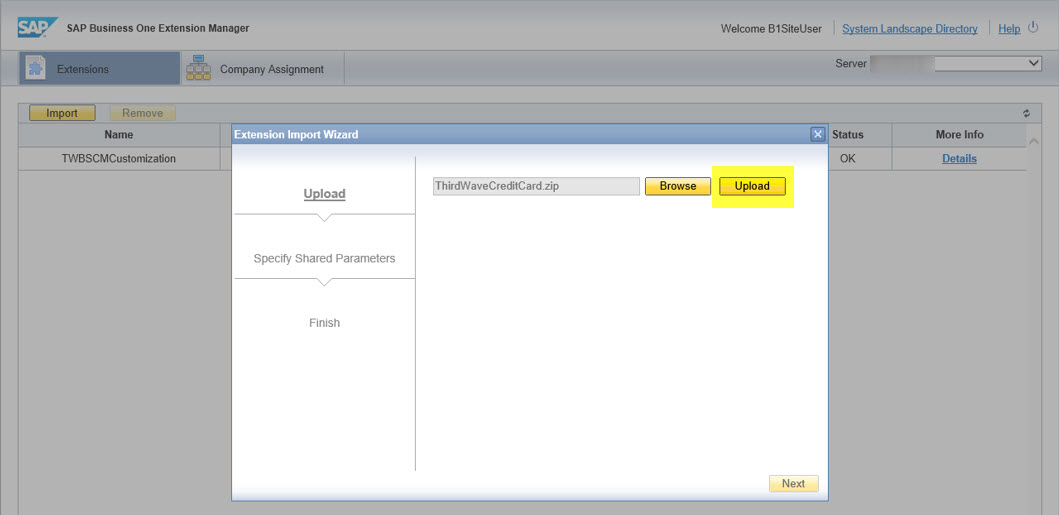Viewport: 1059px width, 515px height.
Task: Click the power logout icon
Action: 1033,28
